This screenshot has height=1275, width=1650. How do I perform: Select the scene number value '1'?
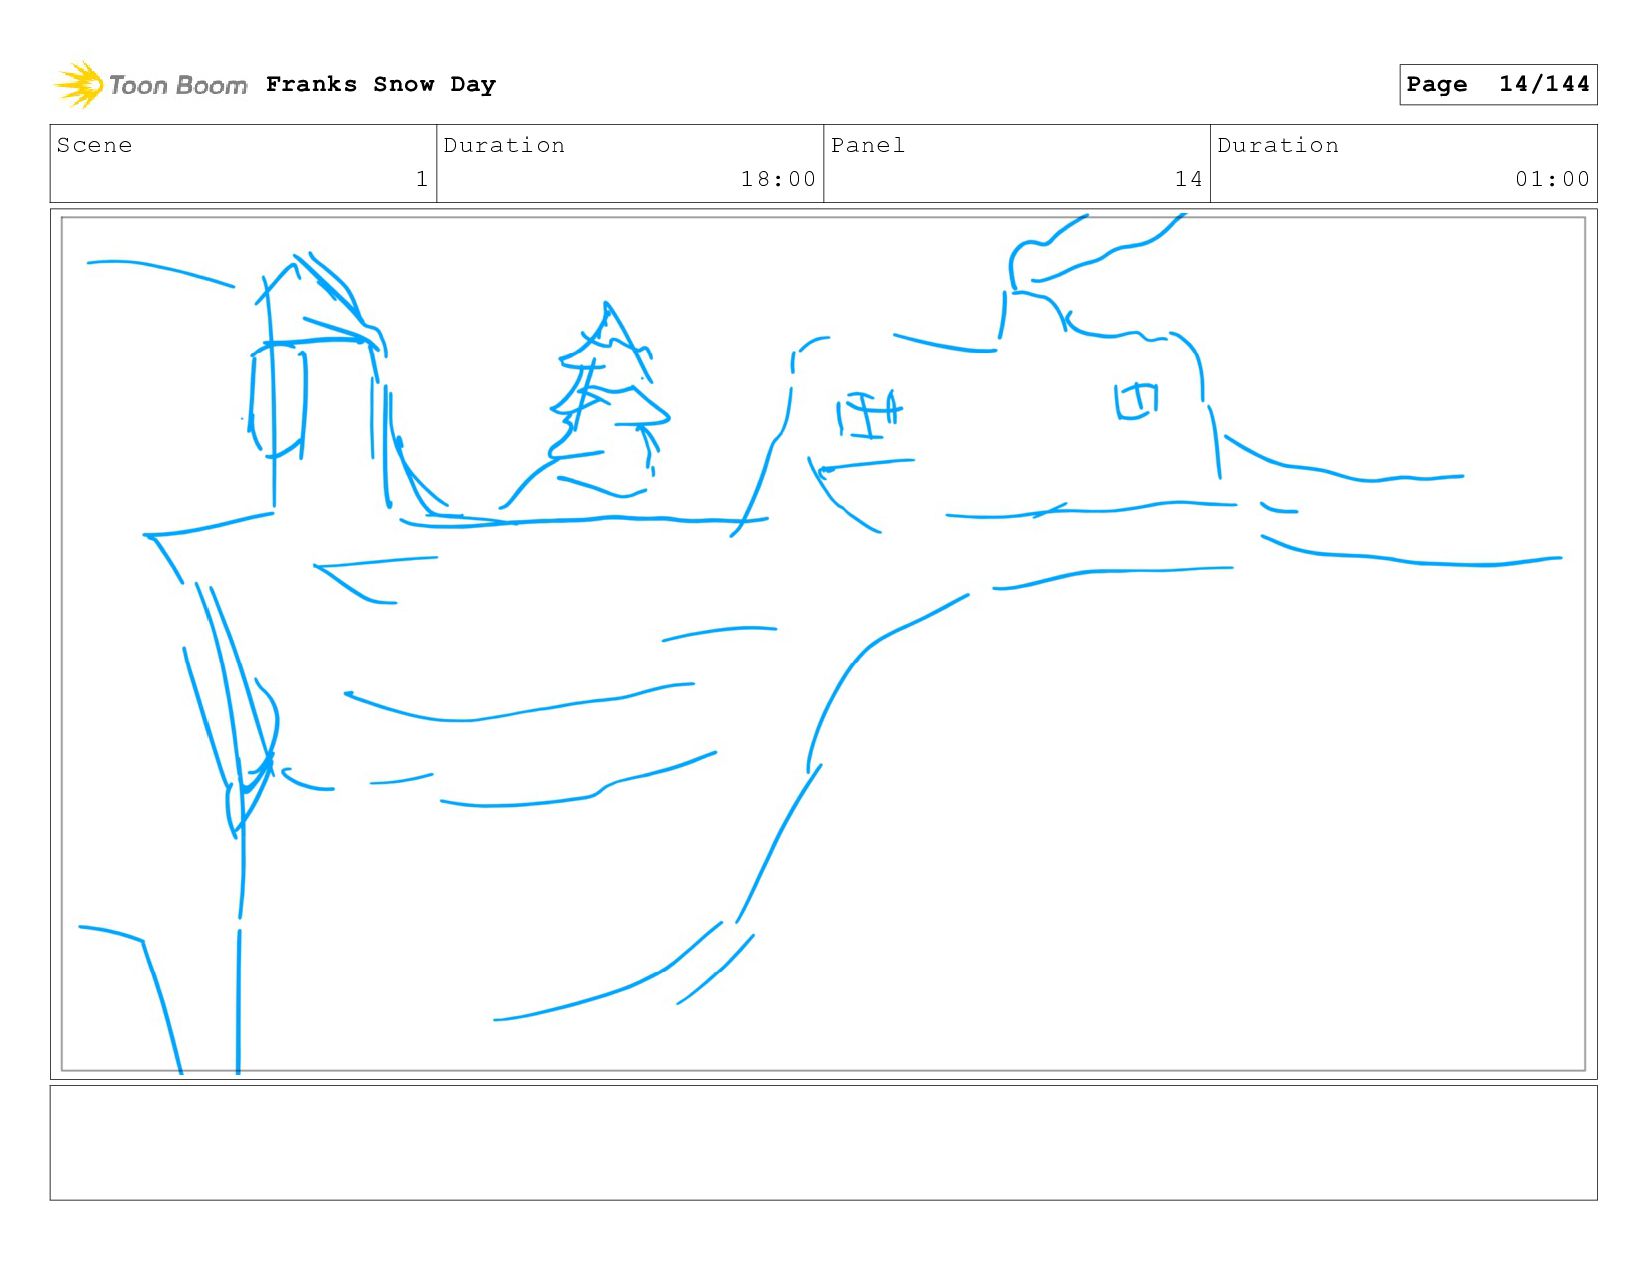pyautogui.click(x=422, y=179)
